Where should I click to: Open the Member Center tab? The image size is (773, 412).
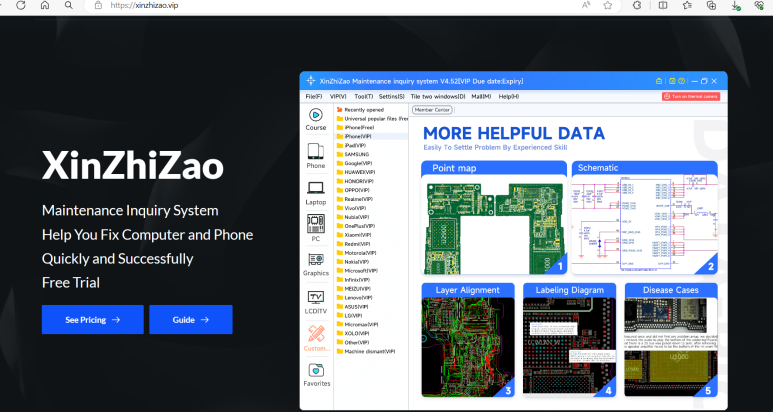[x=432, y=110]
